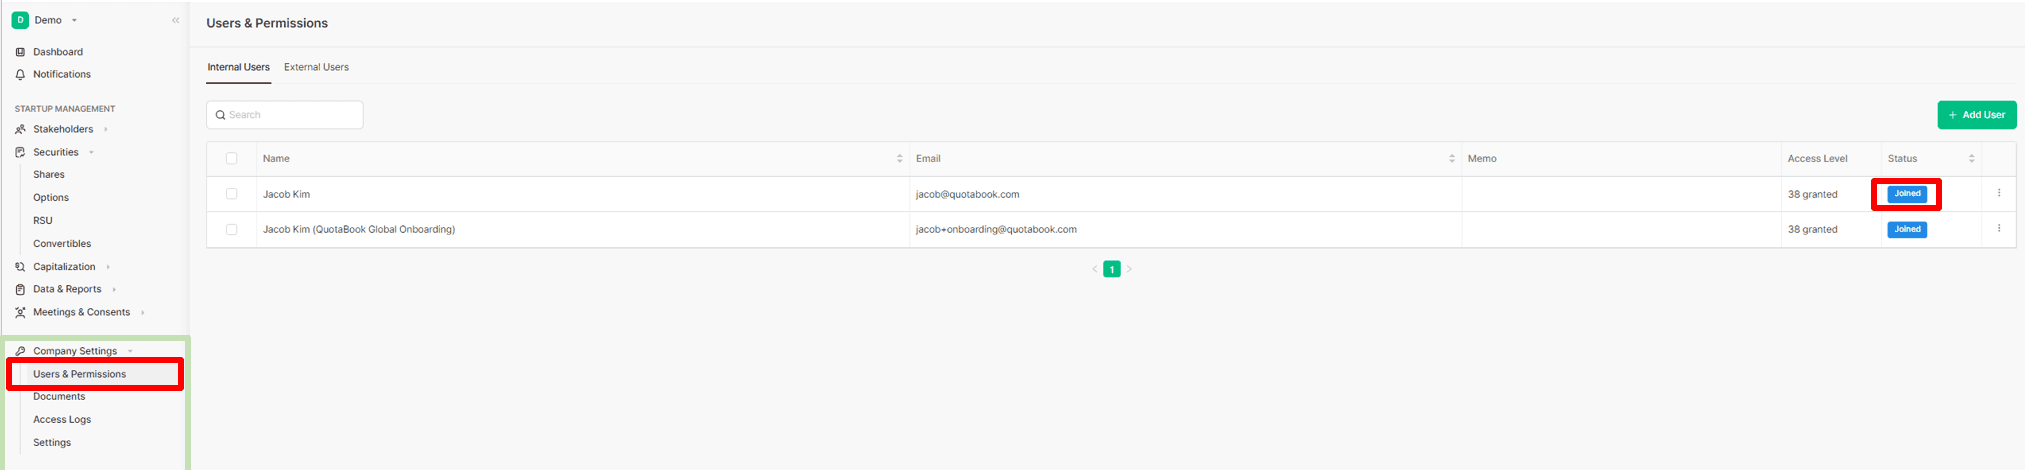
Task: Switch to the Internal Users tab
Action: [x=238, y=67]
